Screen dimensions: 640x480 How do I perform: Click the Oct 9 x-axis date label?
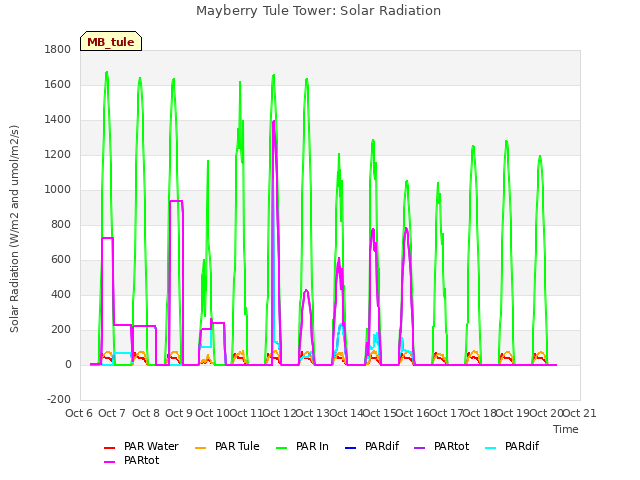pyautogui.click(x=179, y=413)
